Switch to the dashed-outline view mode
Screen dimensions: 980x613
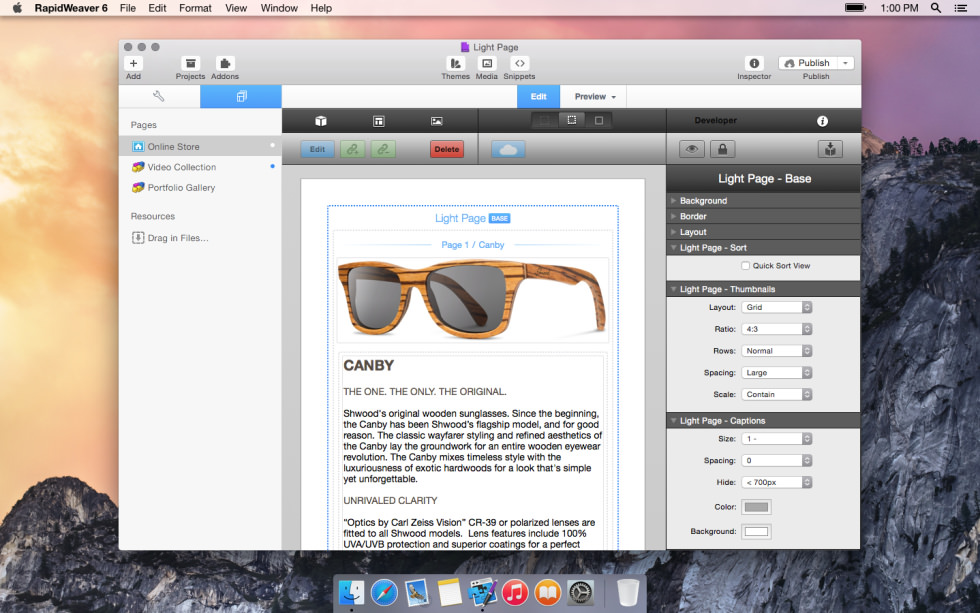tap(571, 120)
